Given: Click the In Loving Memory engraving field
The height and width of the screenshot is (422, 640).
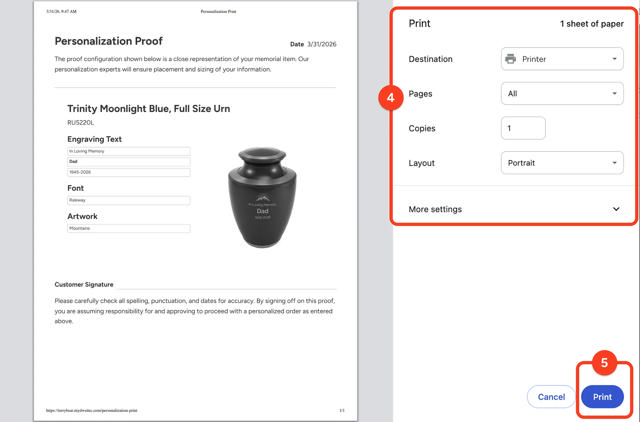Looking at the screenshot, I should [x=129, y=151].
